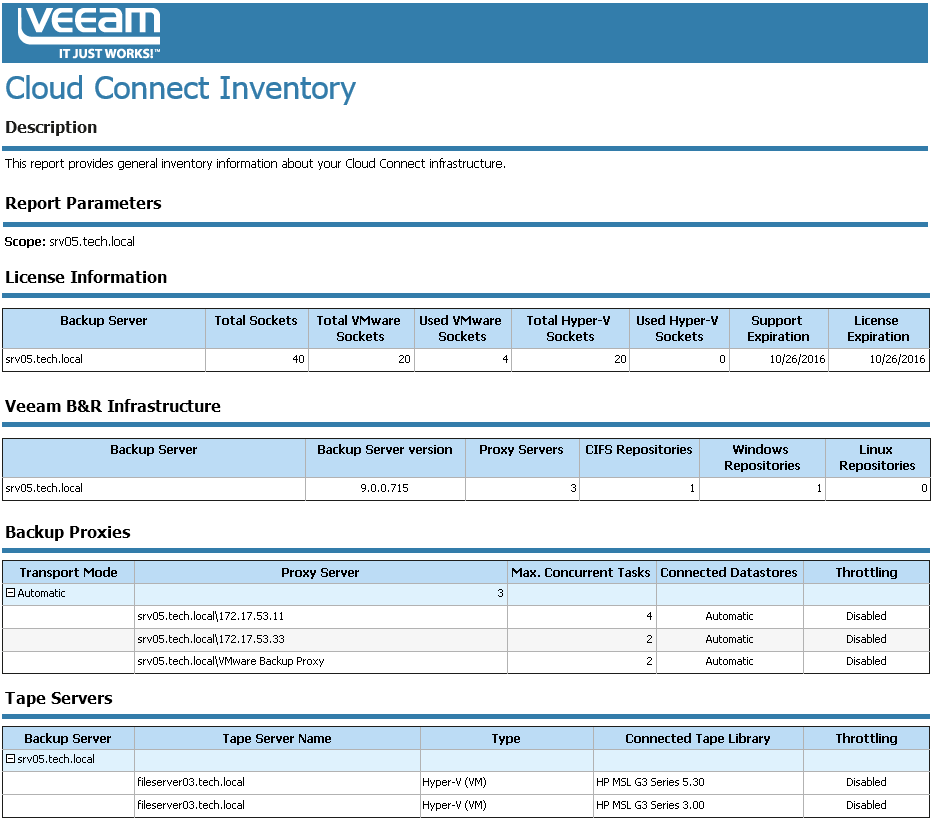
Task: Click the Connected Tape Library column header
Action: click(x=697, y=738)
